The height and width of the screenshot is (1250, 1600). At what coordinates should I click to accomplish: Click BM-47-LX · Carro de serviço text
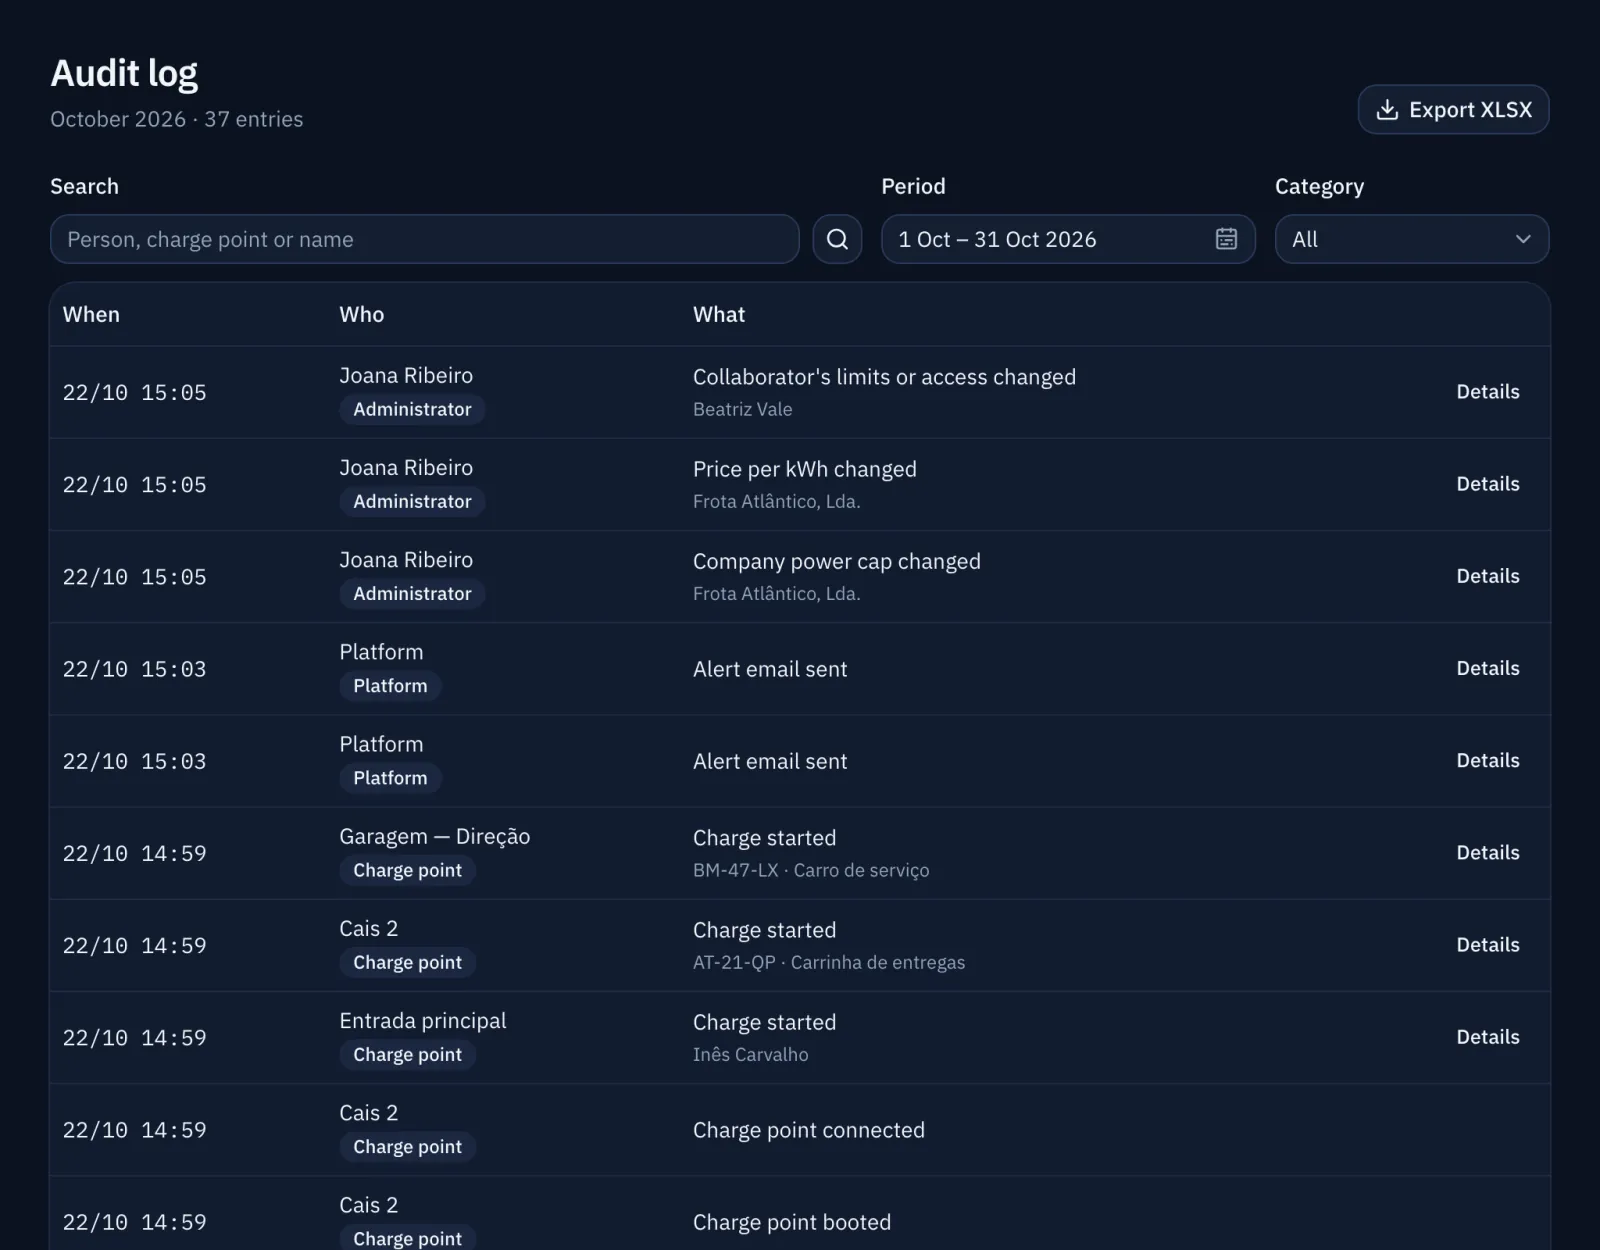(x=811, y=870)
